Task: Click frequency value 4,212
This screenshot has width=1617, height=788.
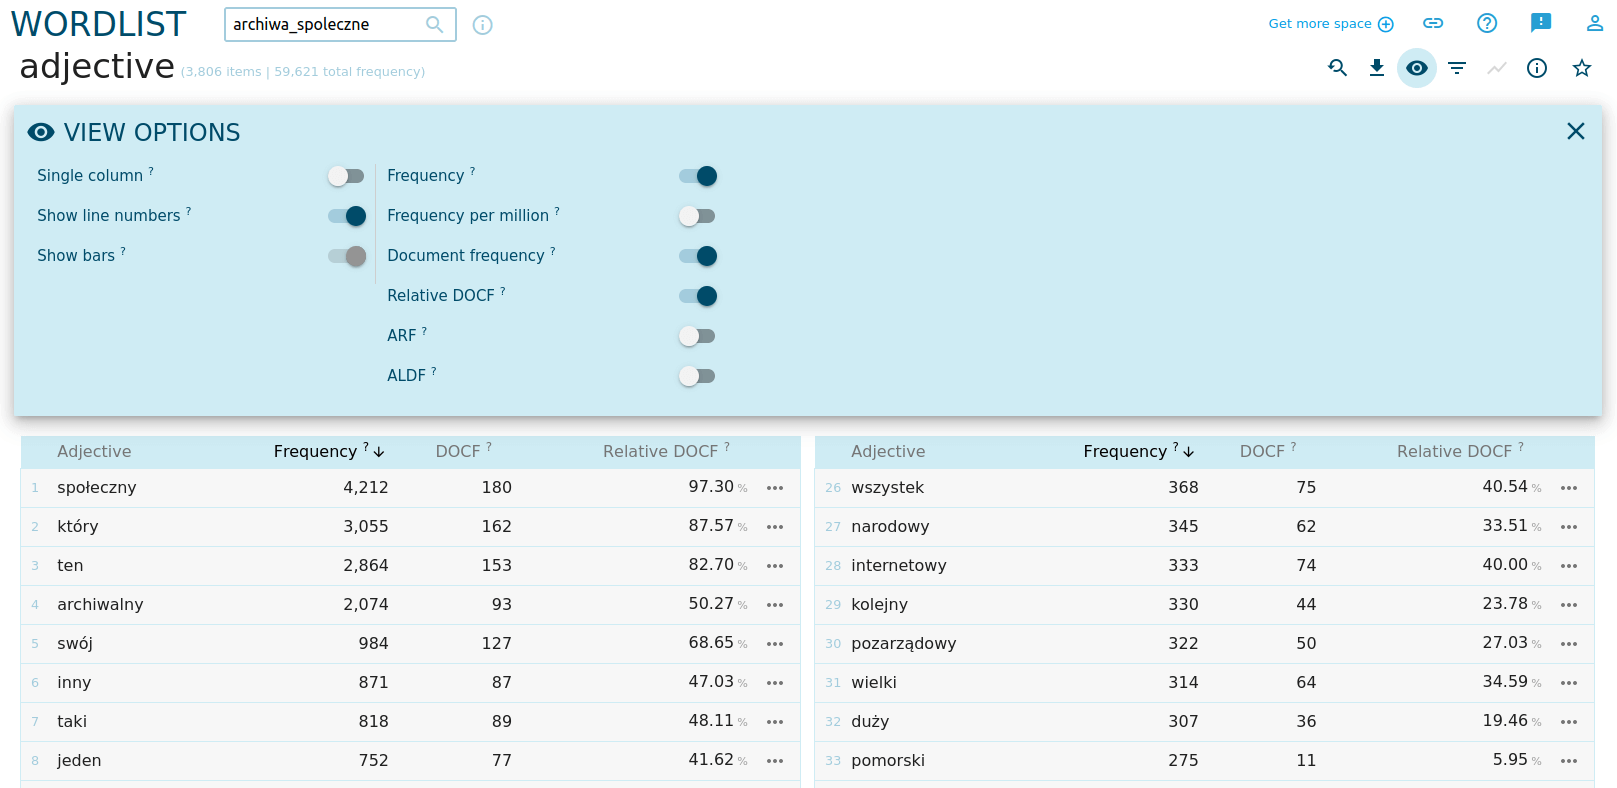Action: (366, 487)
